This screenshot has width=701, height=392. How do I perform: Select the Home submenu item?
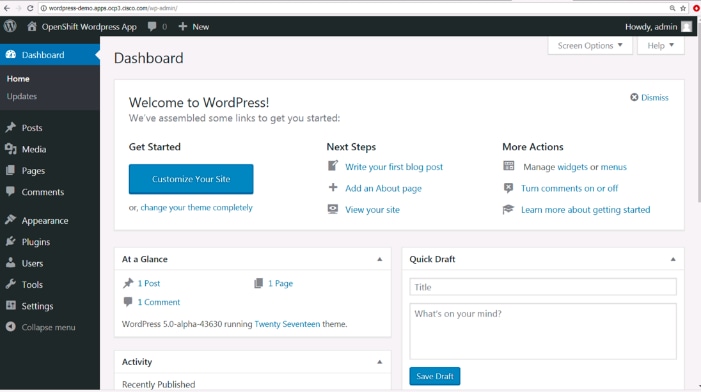pyautogui.click(x=18, y=79)
